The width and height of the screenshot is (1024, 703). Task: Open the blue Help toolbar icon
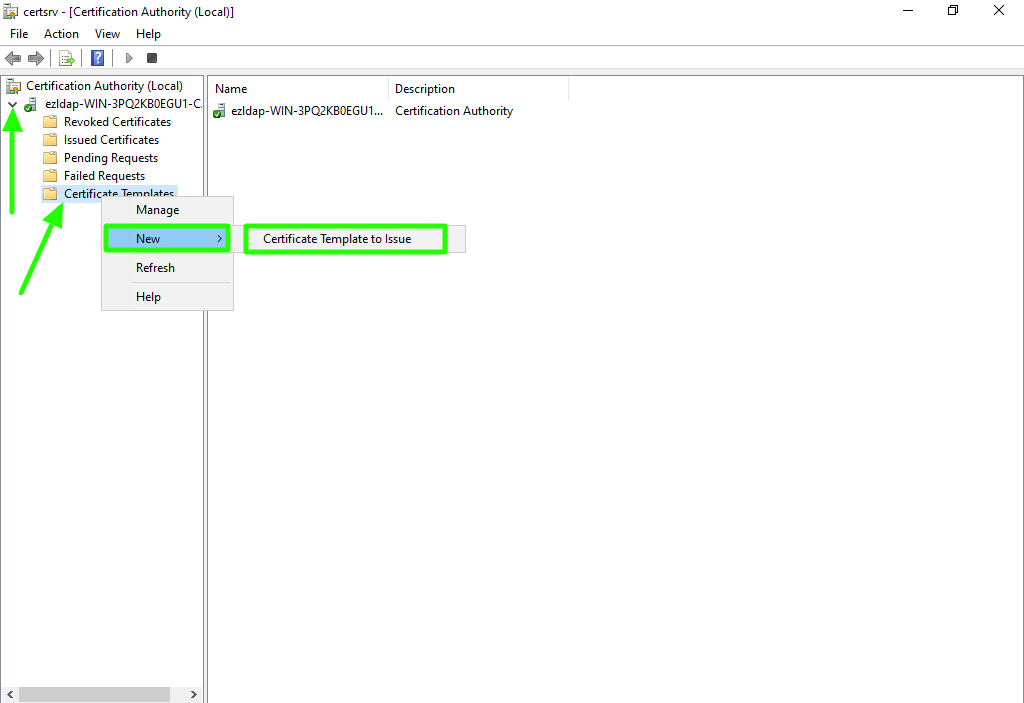pyautogui.click(x=97, y=58)
